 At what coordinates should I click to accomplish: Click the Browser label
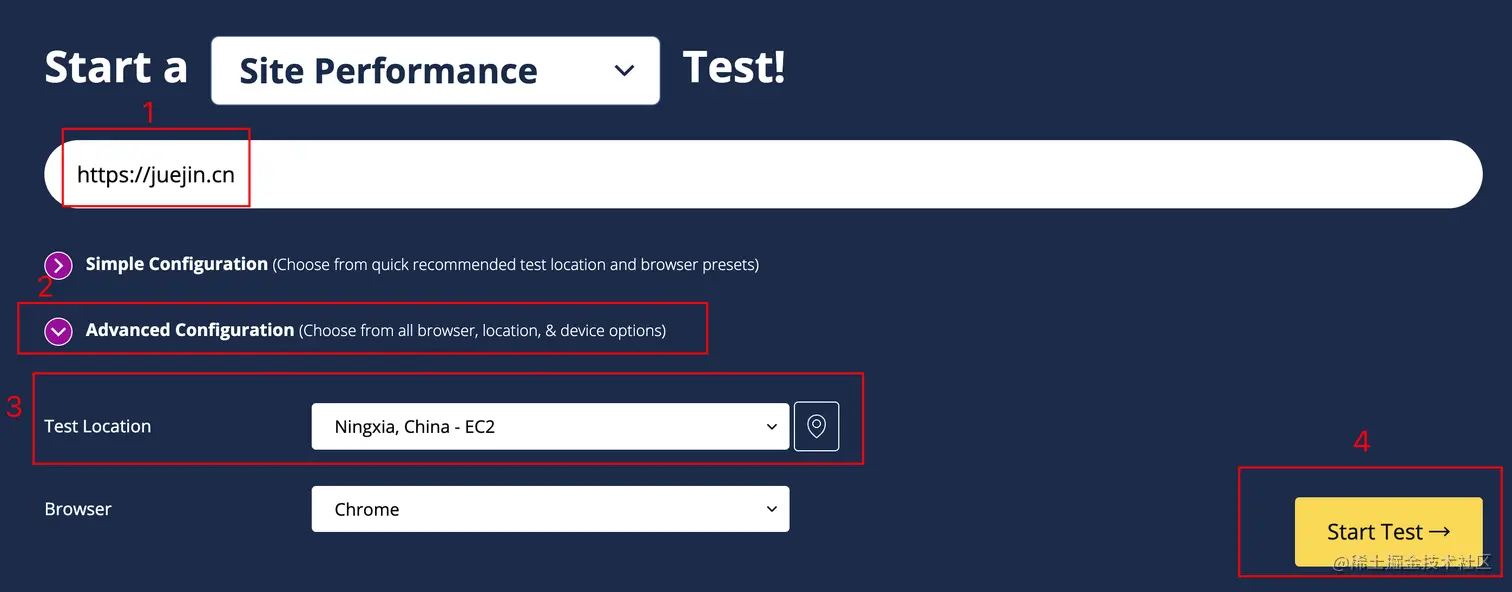point(78,509)
